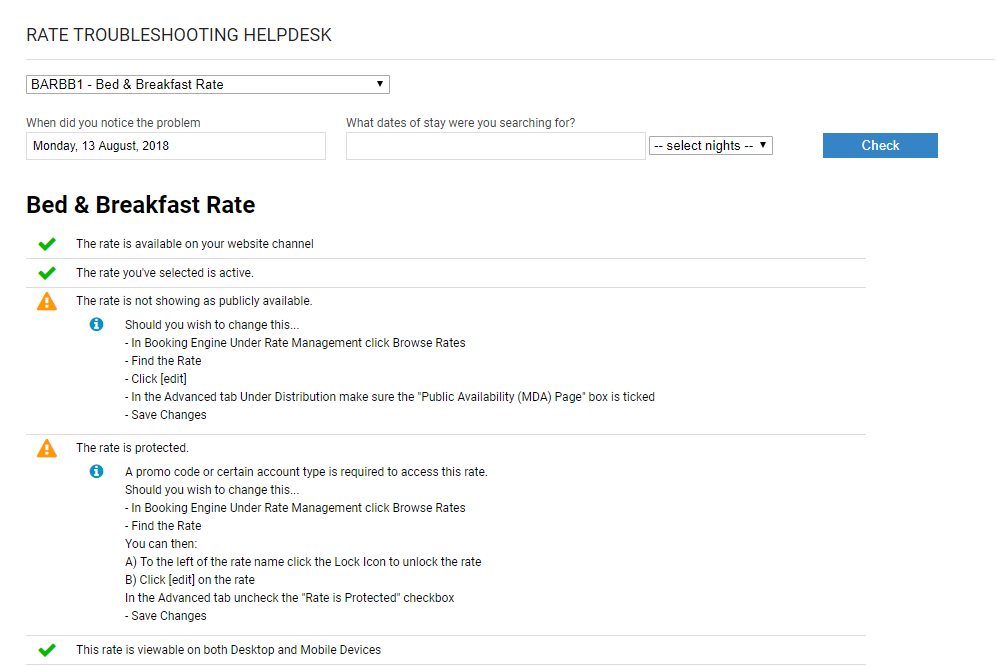Click the promo code or account type message
The height and width of the screenshot is (667, 996).
click(x=306, y=472)
